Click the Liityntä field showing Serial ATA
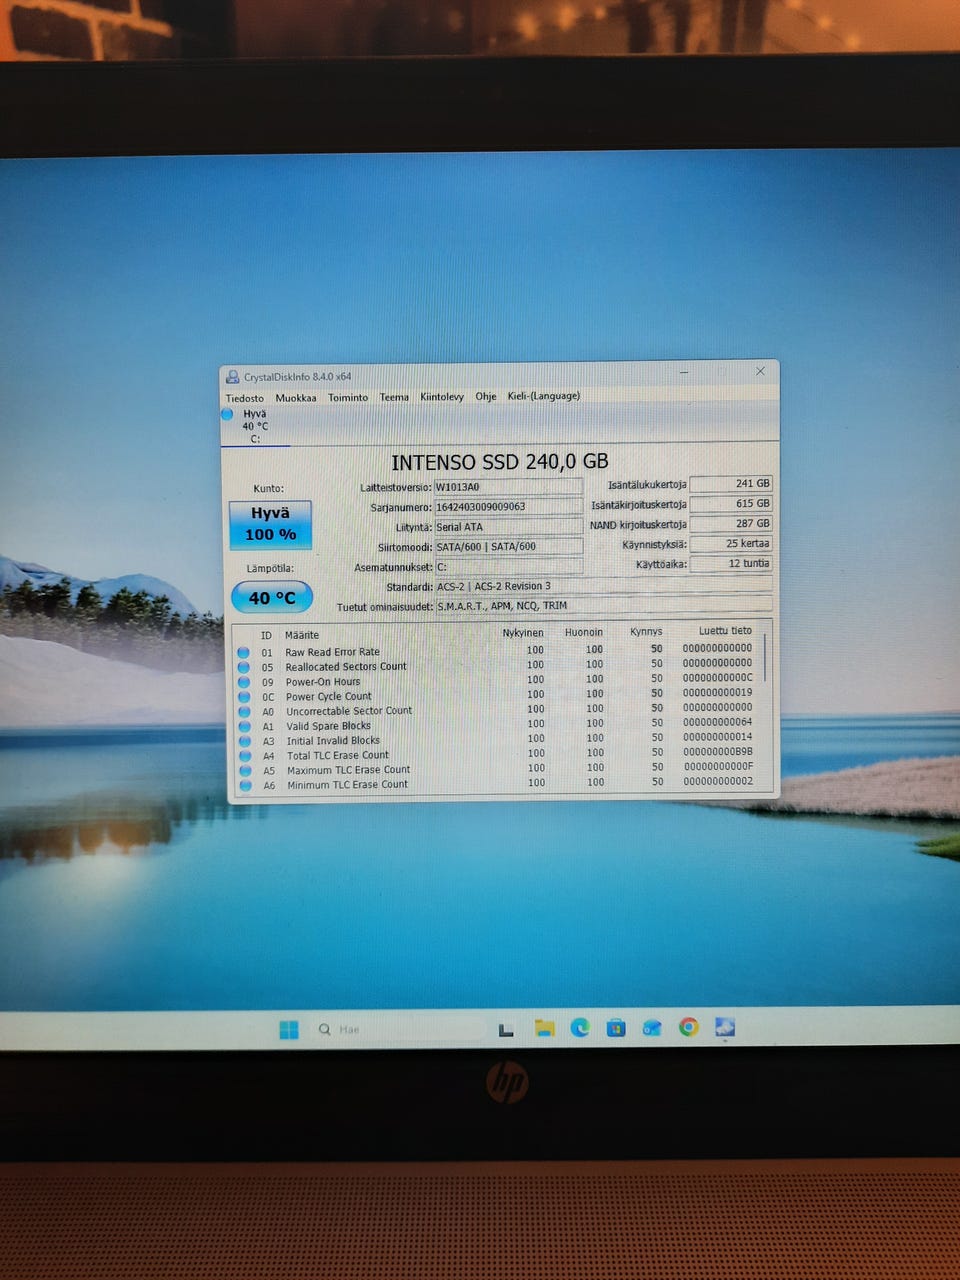The height and width of the screenshot is (1280, 960). (508, 527)
